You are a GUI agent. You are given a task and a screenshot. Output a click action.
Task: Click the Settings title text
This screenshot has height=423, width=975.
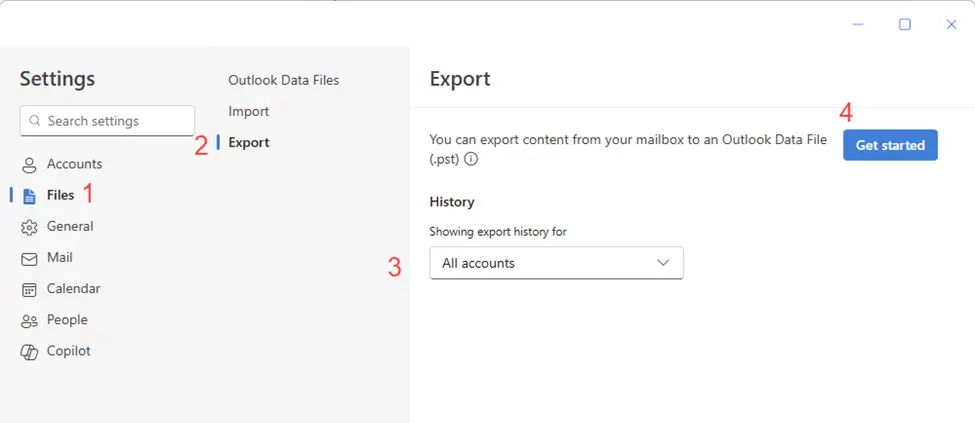point(57,79)
